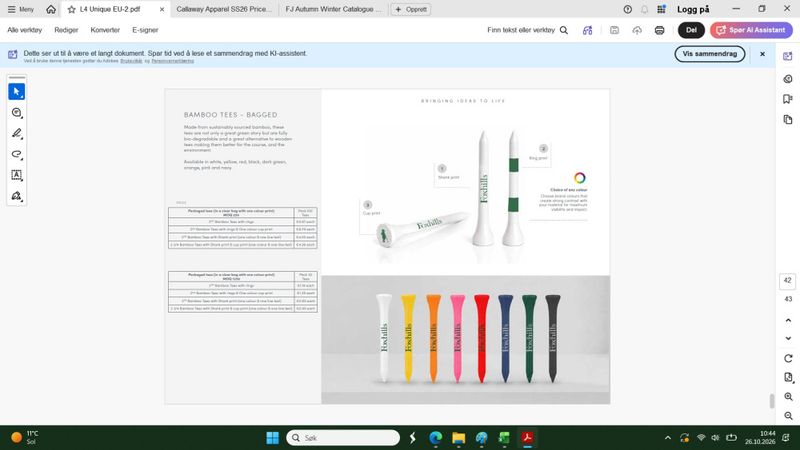The image size is (800, 450).
Task: Go to the previous page arrow
Action: pos(788,320)
